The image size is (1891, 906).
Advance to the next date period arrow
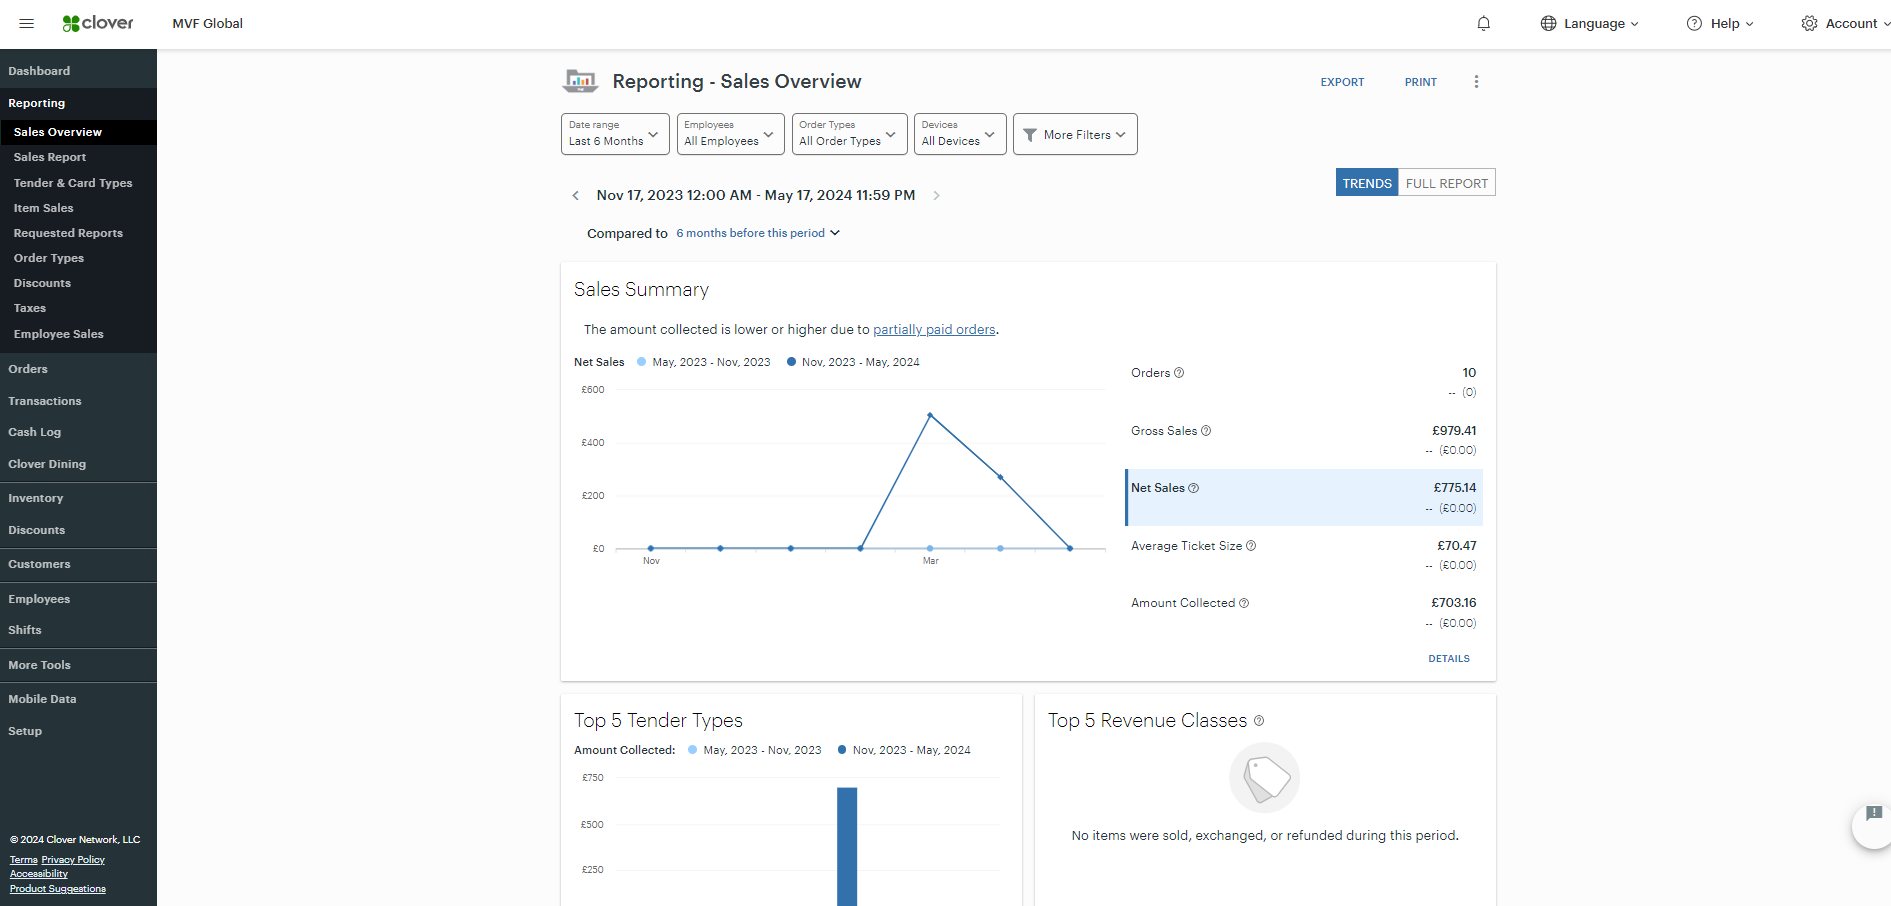937,195
